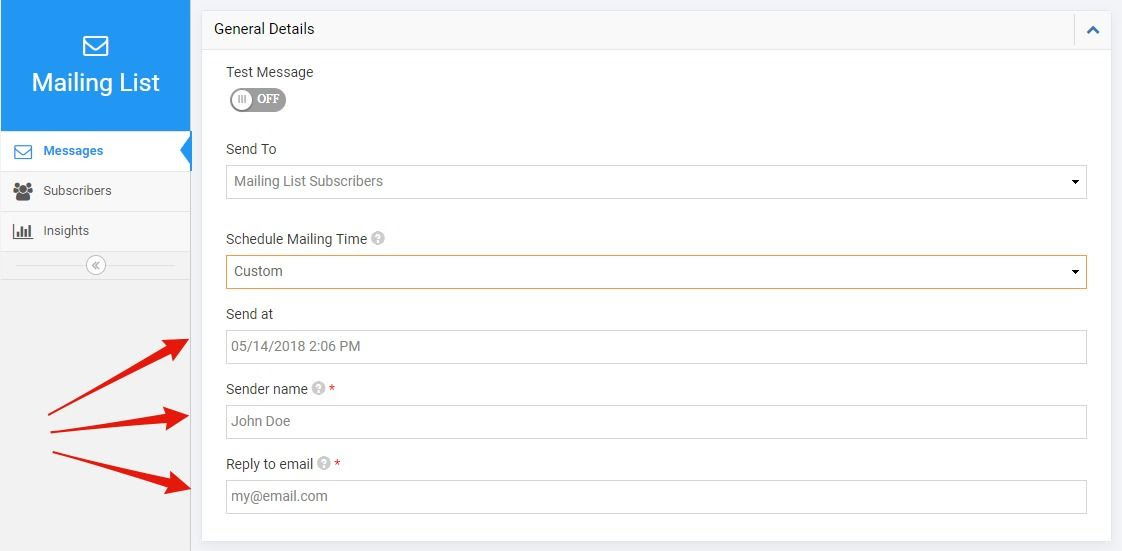1122x551 pixels.
Task: Click the Sender name help icon
Action: coord(318,389)
